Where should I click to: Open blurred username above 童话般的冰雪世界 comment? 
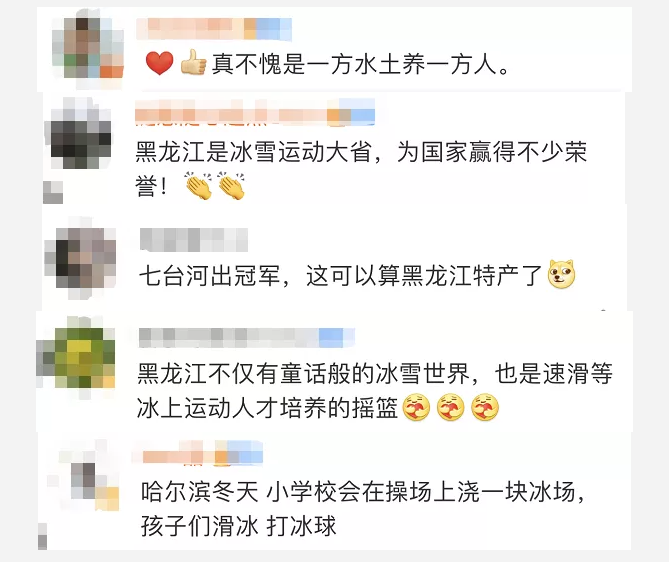247,338
